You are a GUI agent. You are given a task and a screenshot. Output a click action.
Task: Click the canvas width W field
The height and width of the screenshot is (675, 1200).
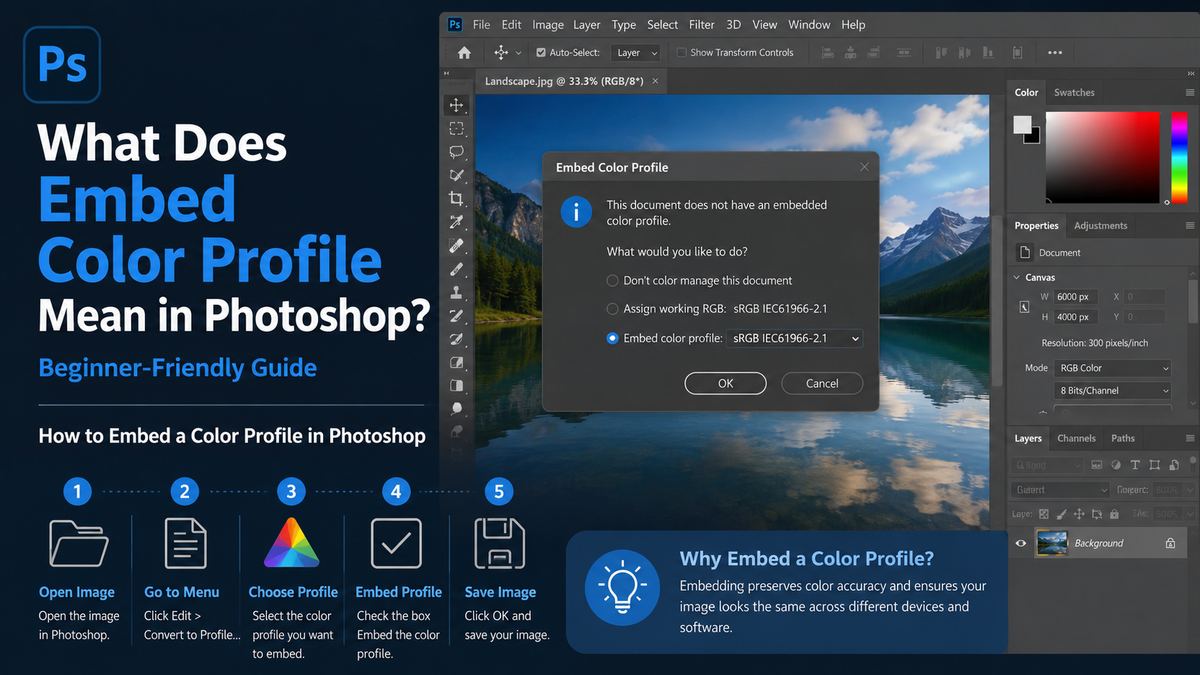(x=1074, y=297)
